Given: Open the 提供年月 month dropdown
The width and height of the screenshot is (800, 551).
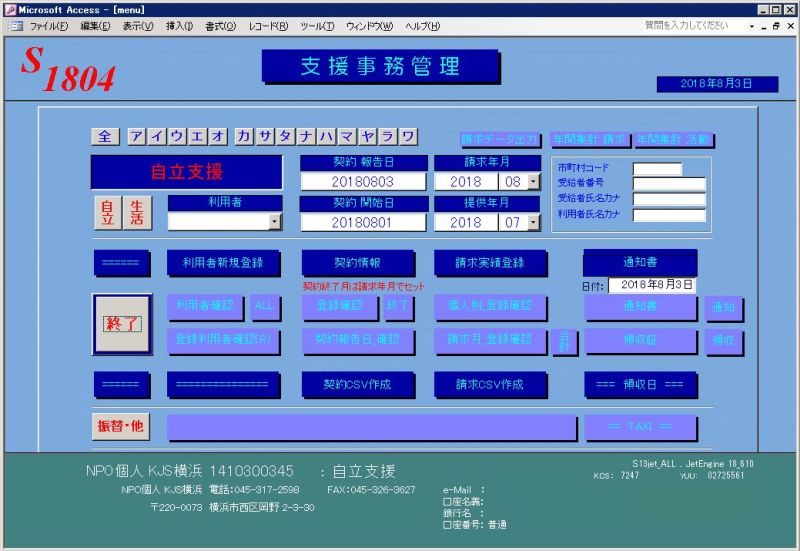Looking at the screenshot, I should click(x=533, y=222).
